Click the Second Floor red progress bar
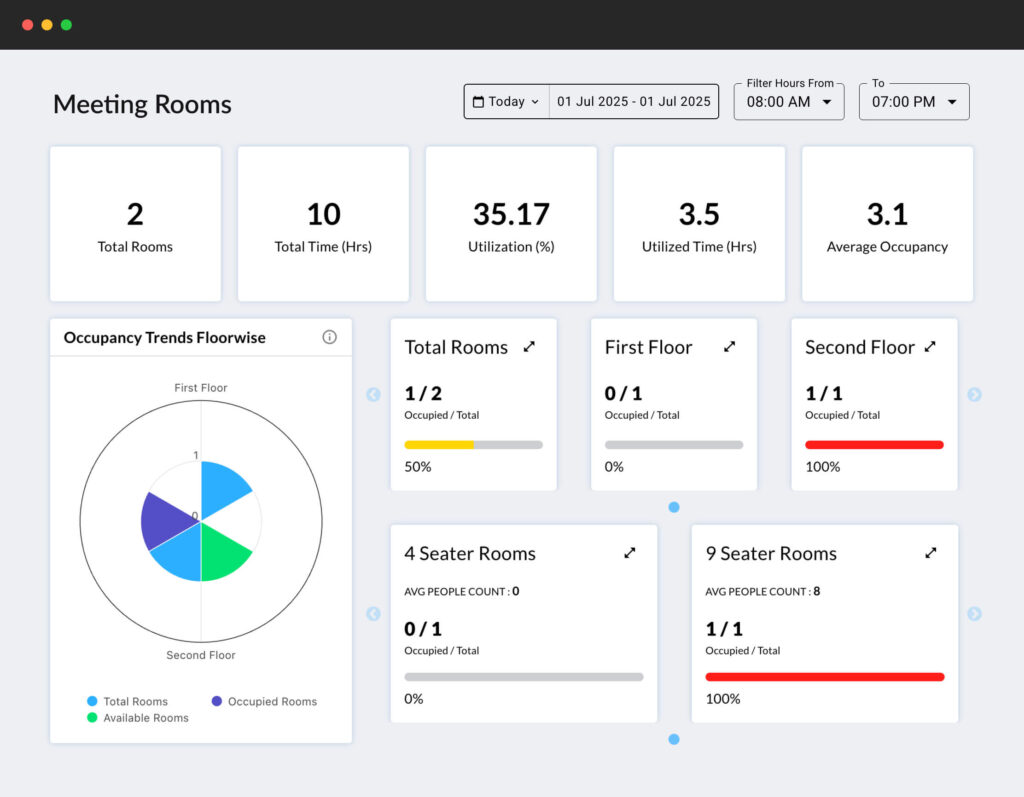 [874, 445]
